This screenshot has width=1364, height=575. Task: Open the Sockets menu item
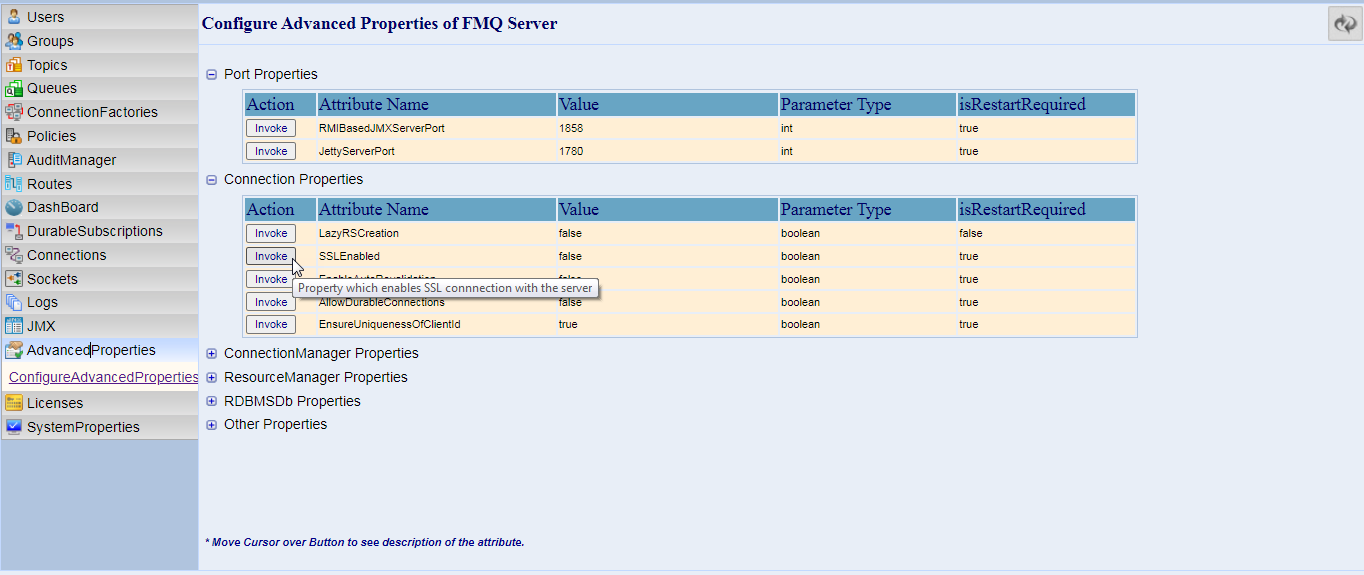click(100, 279)
